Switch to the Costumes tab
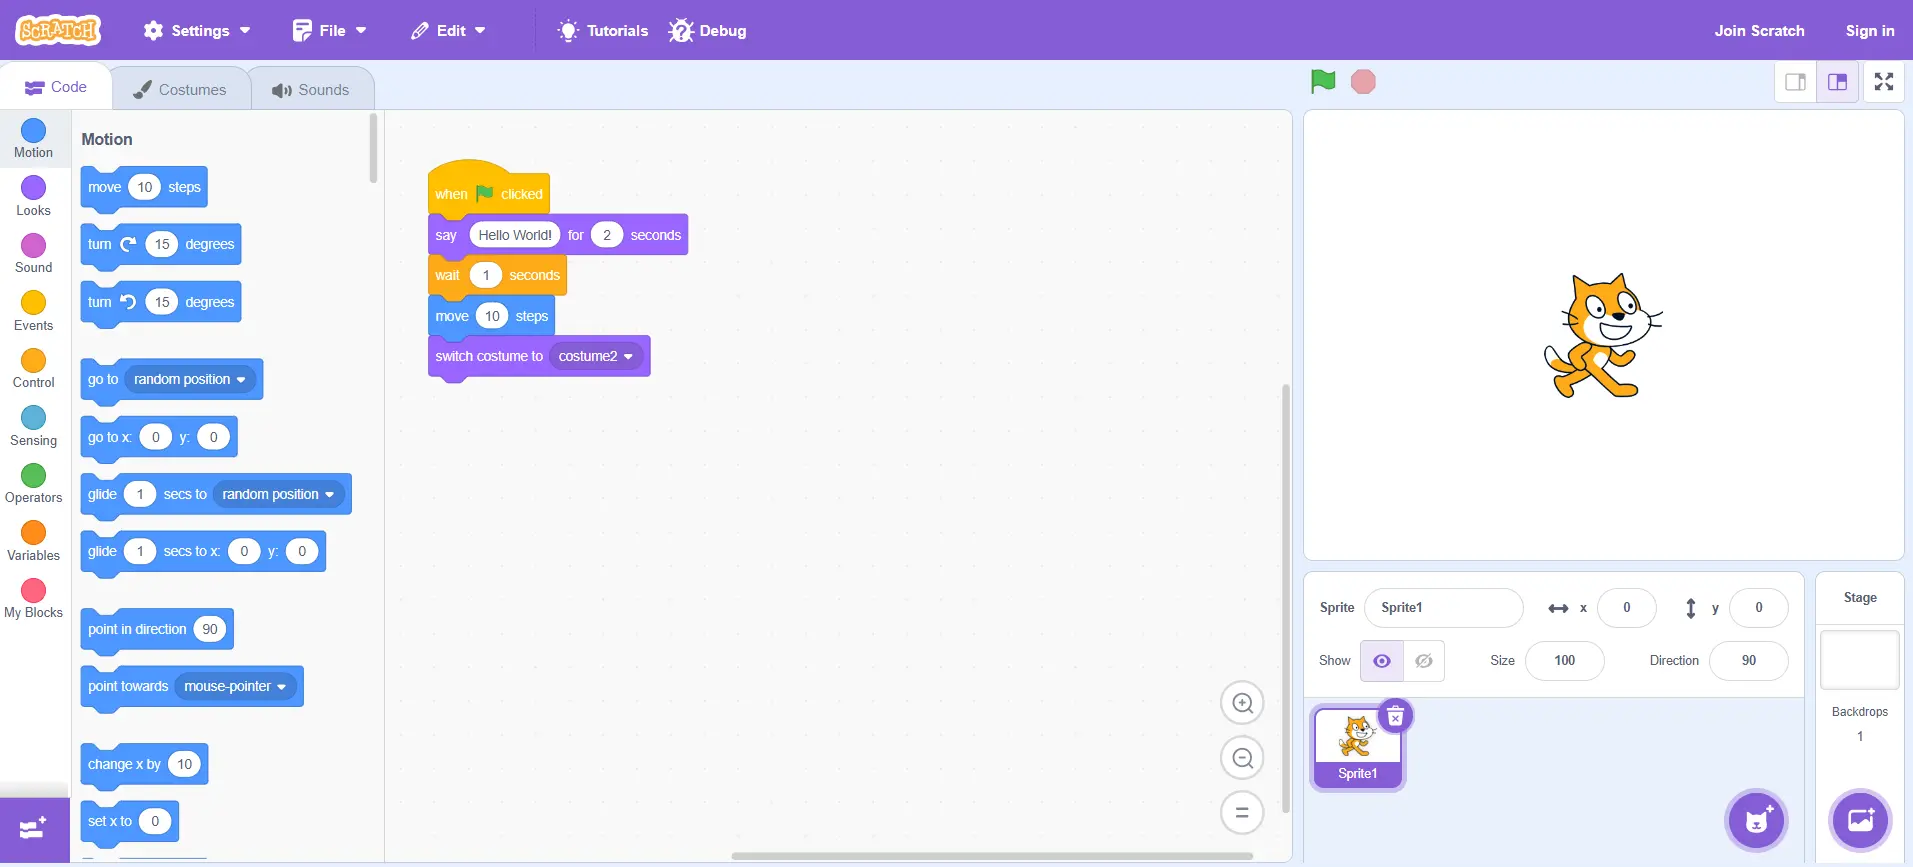Image resolution: width=1913 pixels, height=867 pixels. 180,90
